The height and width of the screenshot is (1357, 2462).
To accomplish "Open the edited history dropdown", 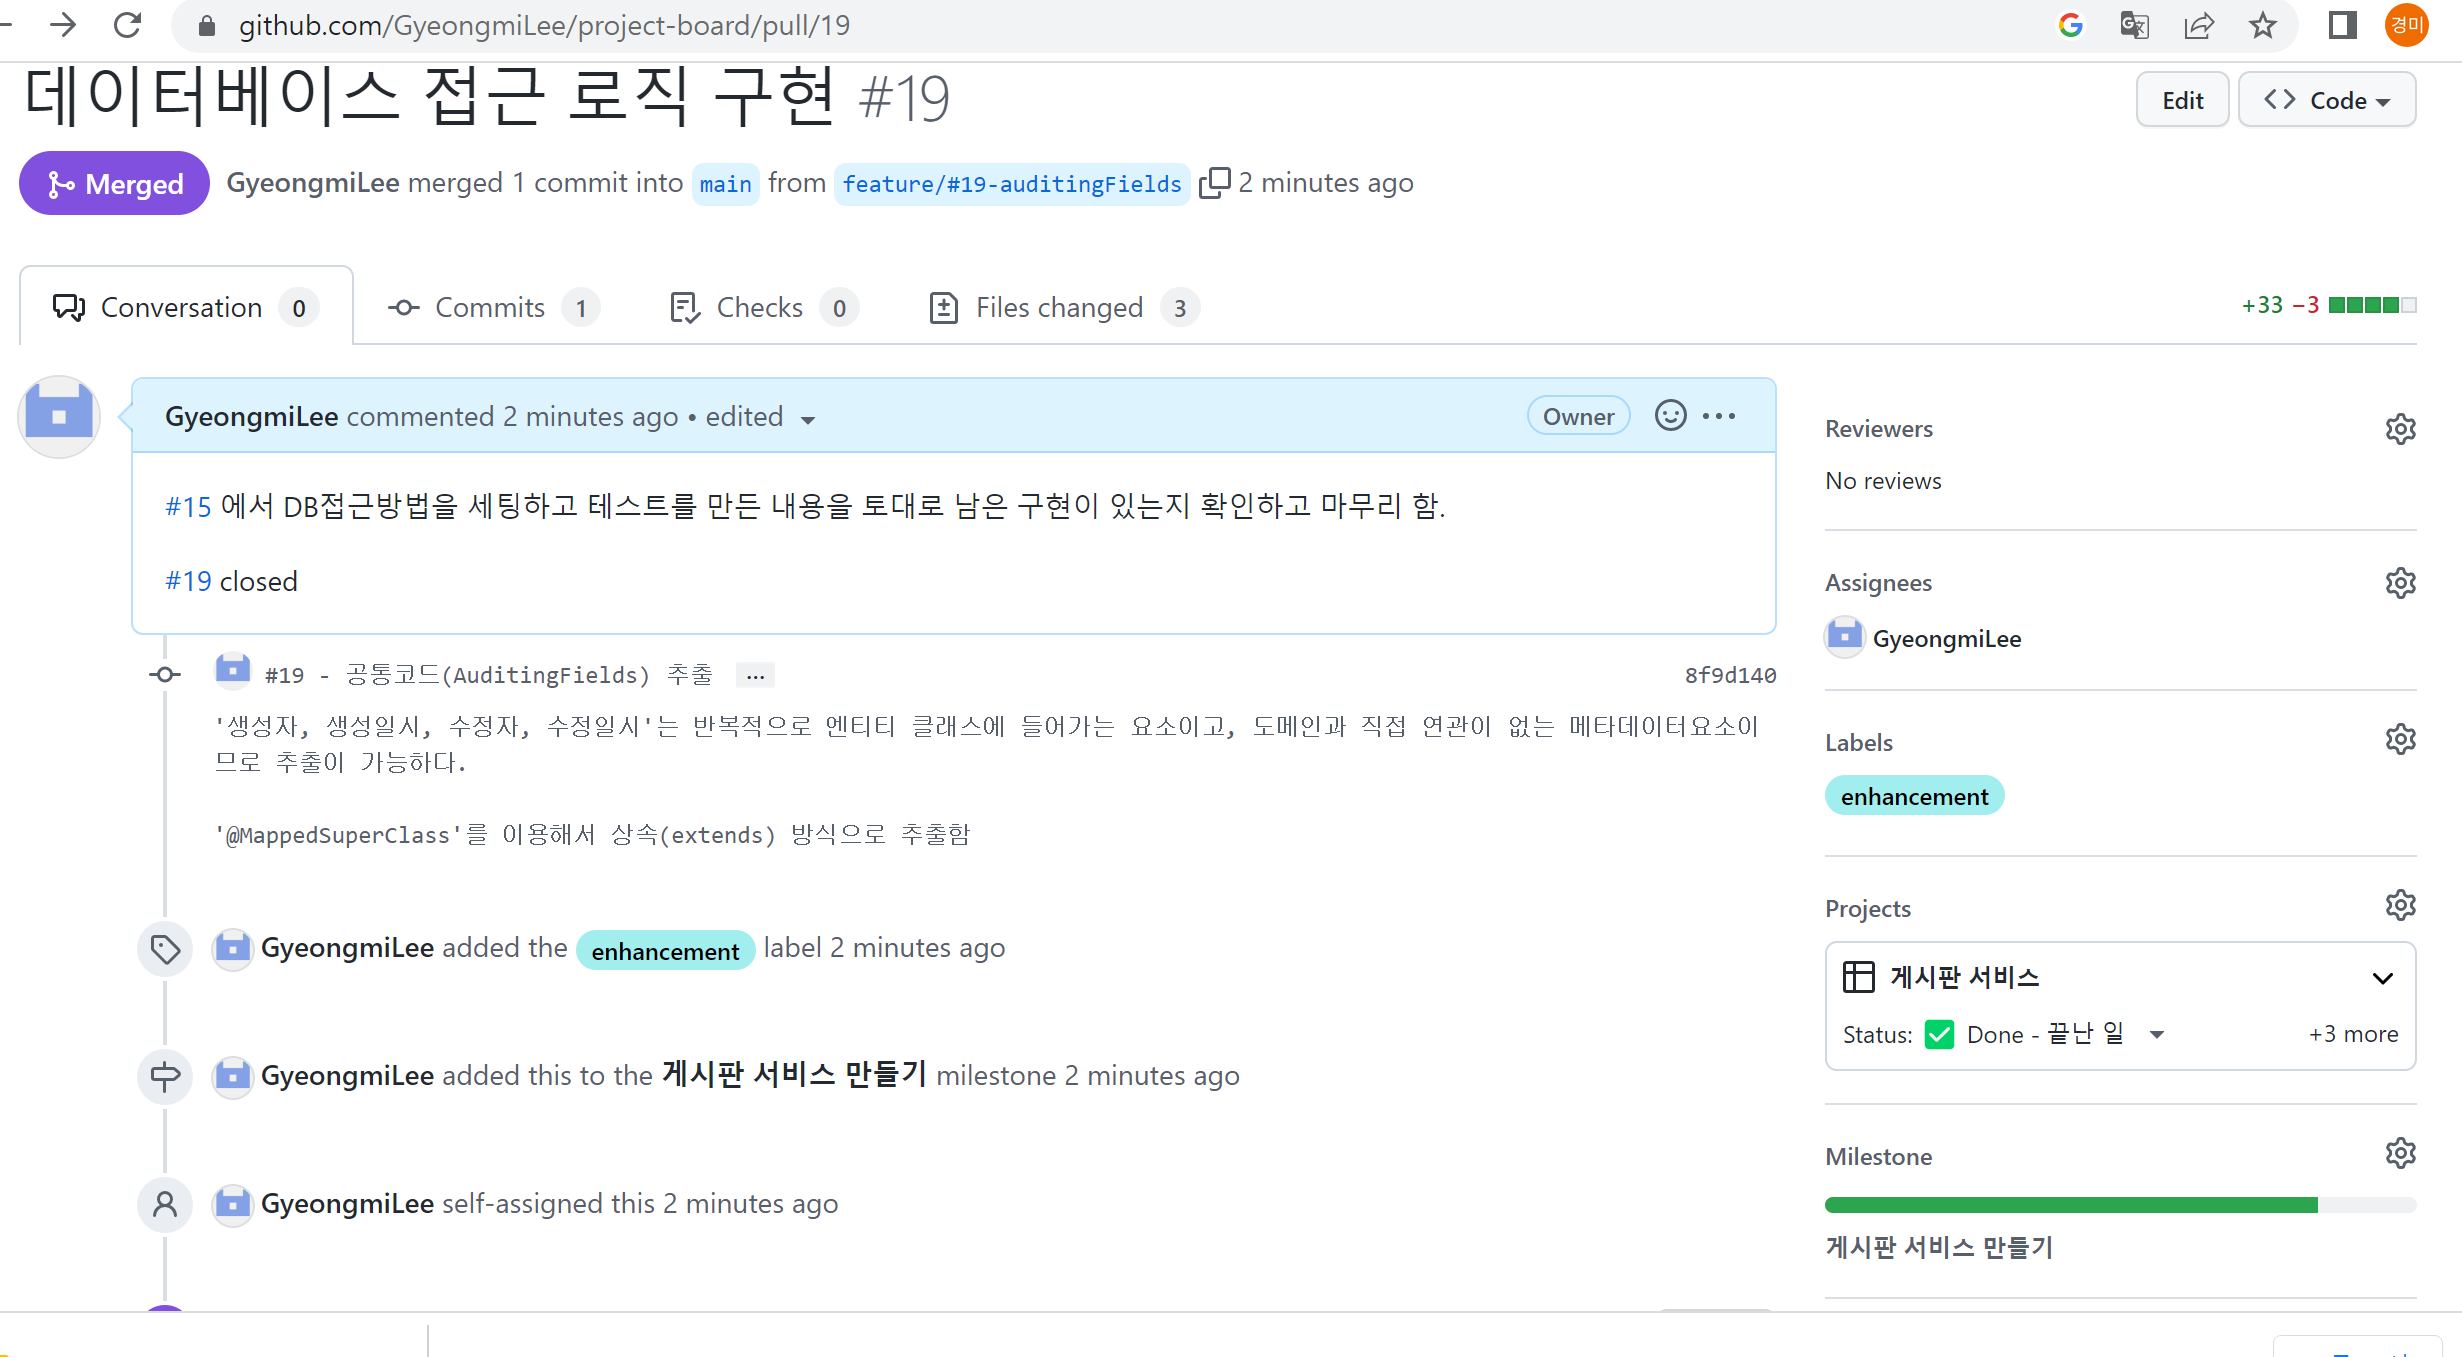I will (808, 419).
